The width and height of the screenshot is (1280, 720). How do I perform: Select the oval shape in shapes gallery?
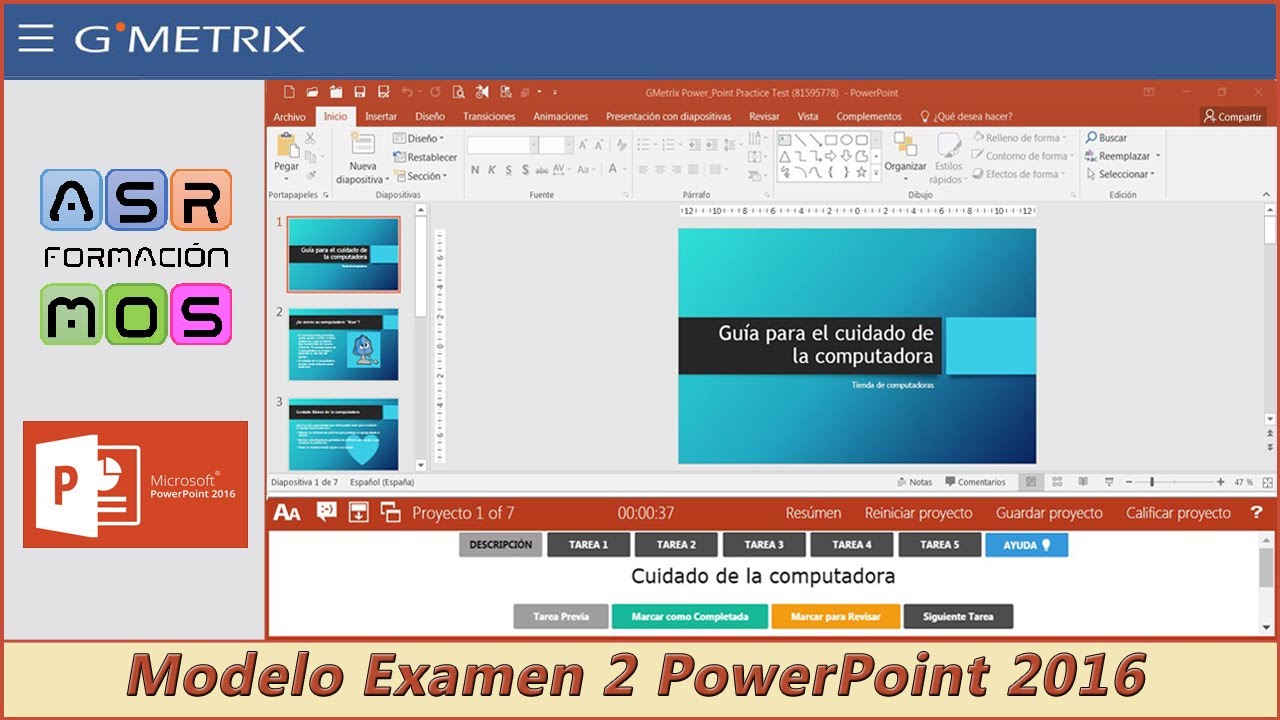[x=847, y=140]
